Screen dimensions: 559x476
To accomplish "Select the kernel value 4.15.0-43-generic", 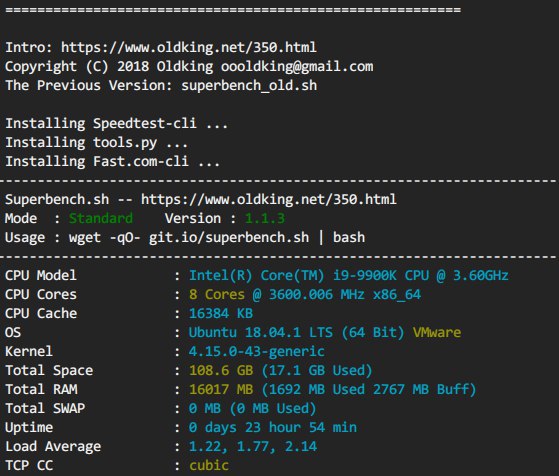I will click(x=256, y=352).
